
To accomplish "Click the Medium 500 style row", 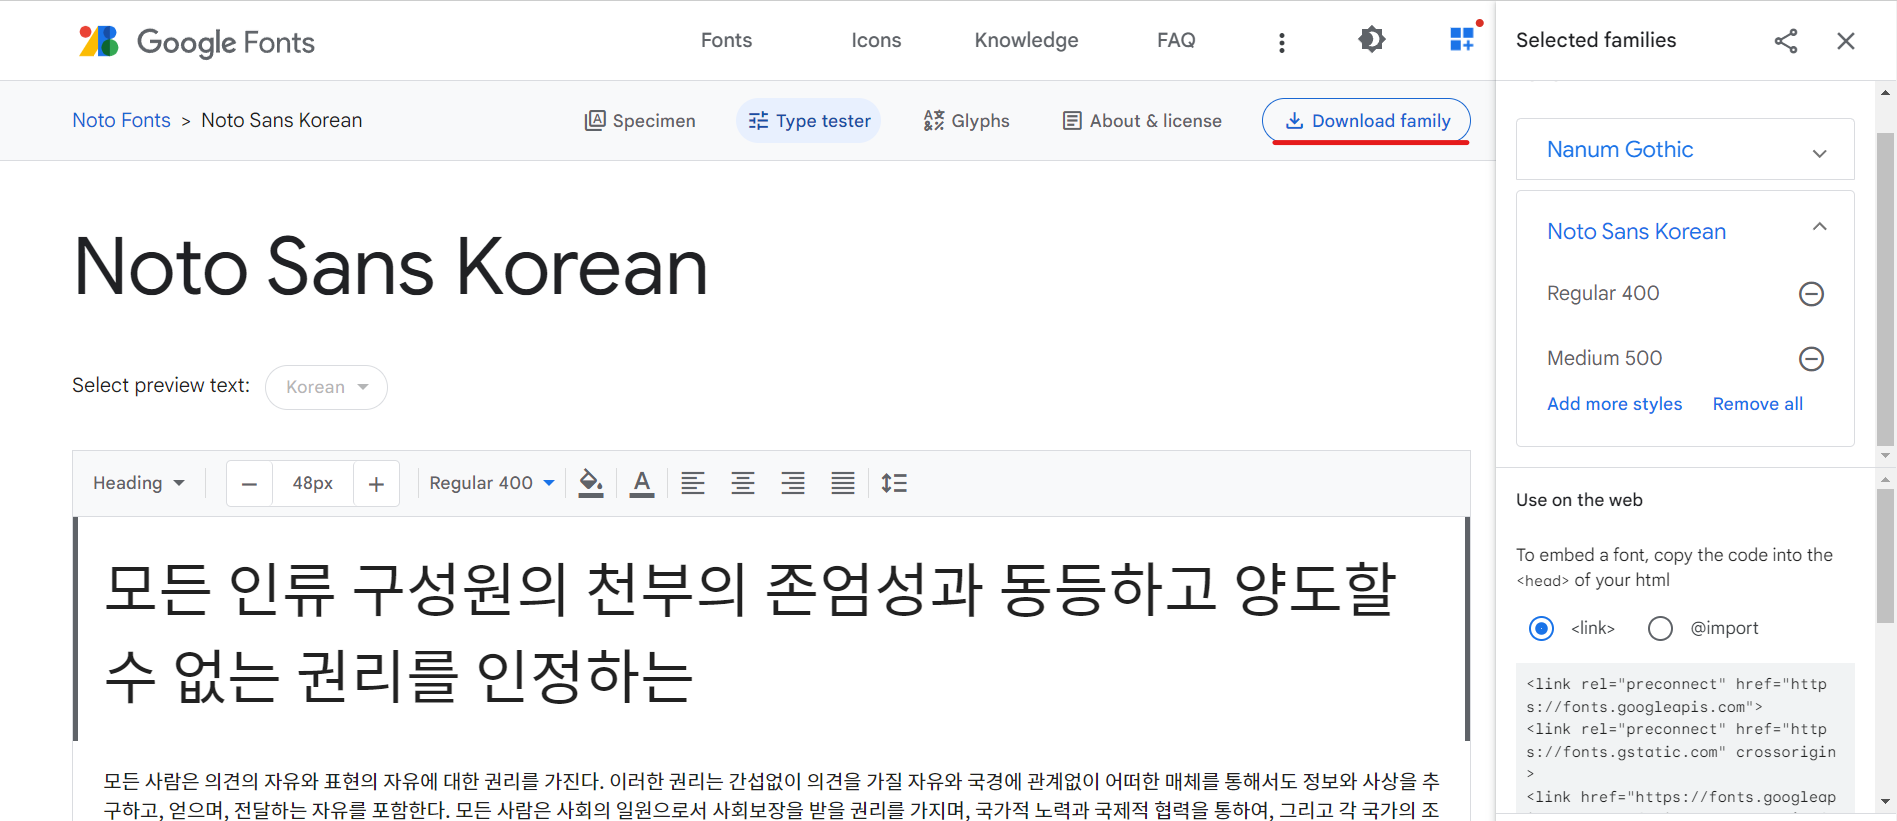I will [1685, 359].
